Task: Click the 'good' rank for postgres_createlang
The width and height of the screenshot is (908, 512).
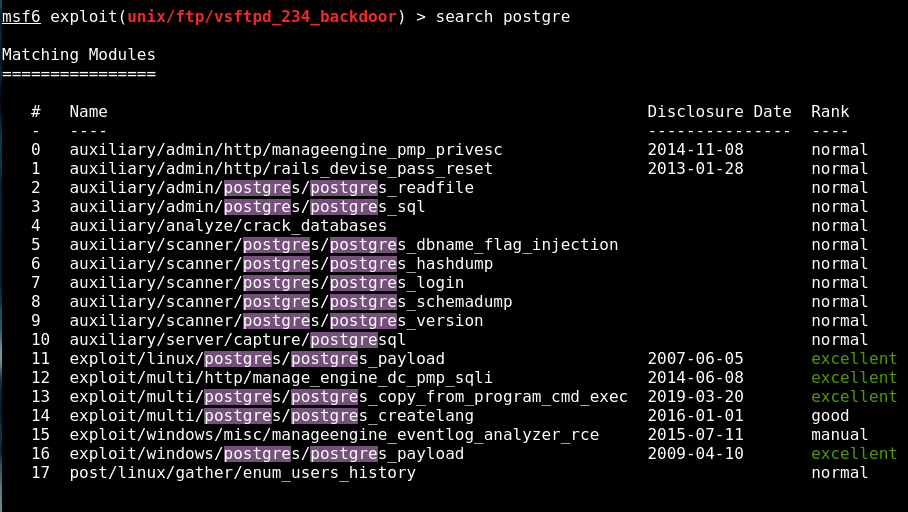Action: 829,416
